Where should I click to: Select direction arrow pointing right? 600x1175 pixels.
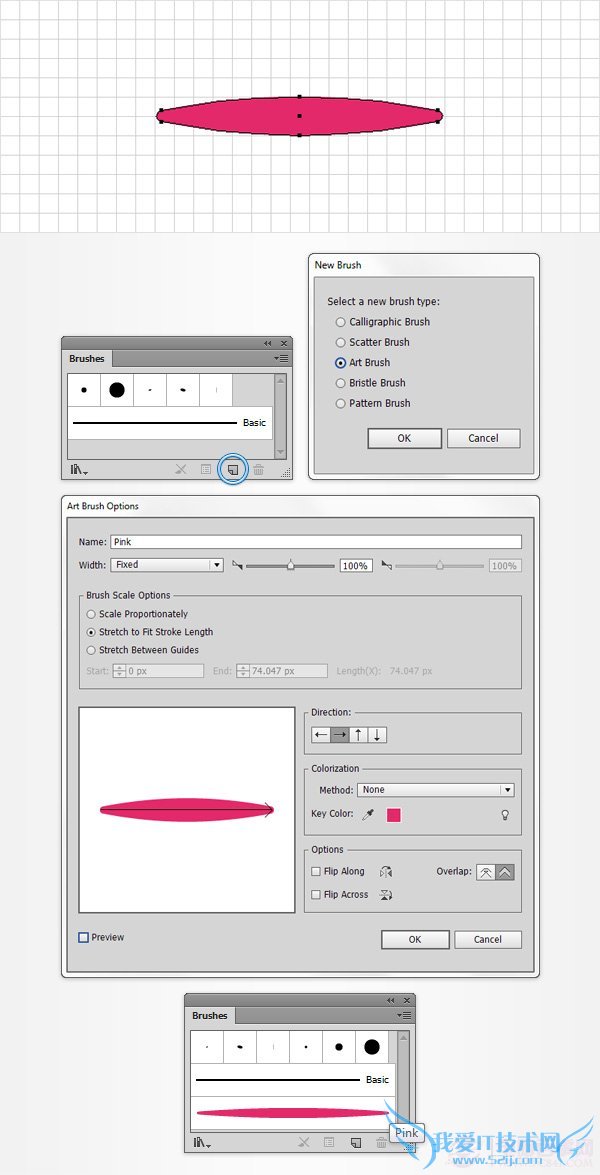coord(340,734)
